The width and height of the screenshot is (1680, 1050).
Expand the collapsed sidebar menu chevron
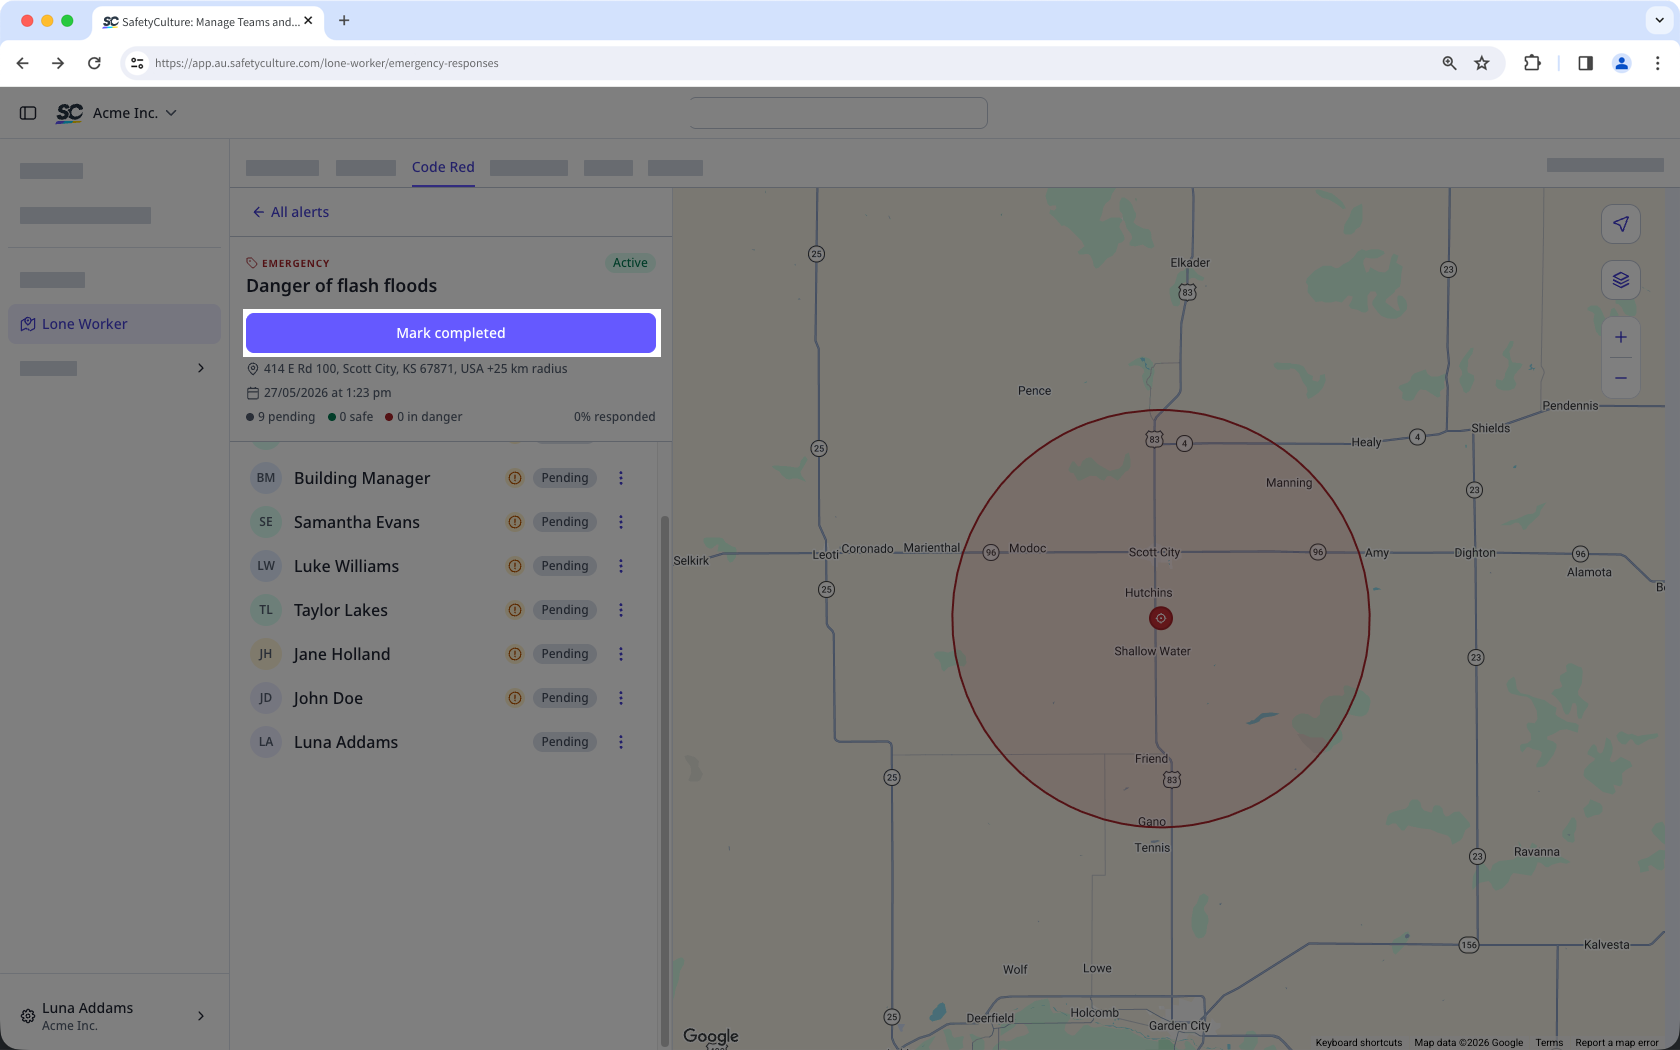pyautogui.click(x=201, y=368)
